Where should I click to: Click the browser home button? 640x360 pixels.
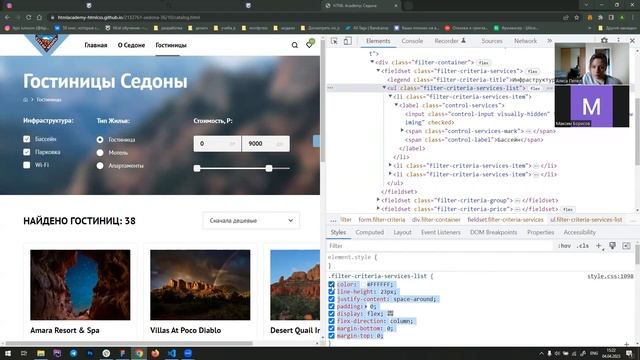tap(39, 18)
